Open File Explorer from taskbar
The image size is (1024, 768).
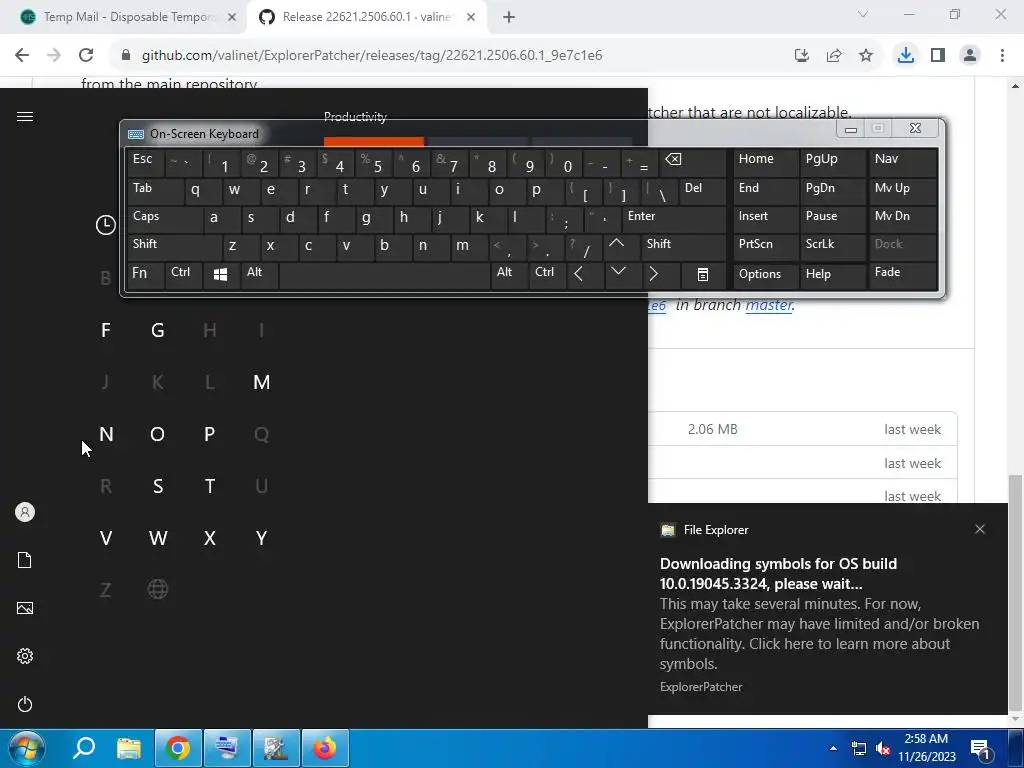pos(129,748)
